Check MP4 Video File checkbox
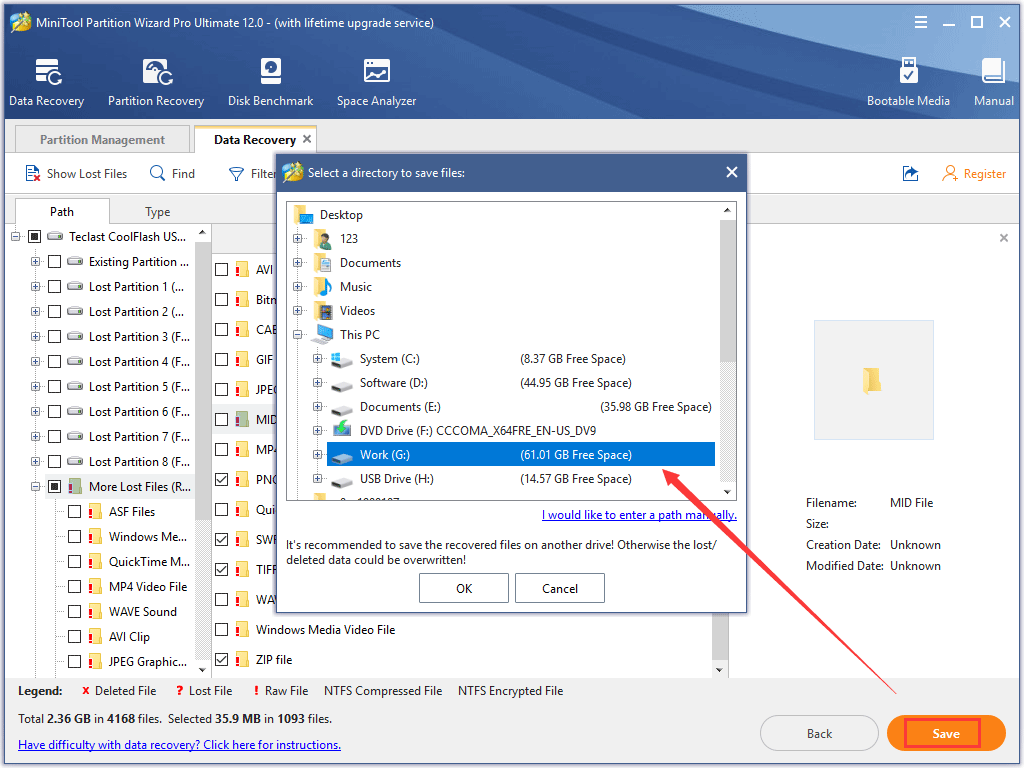 click(74, 586)
